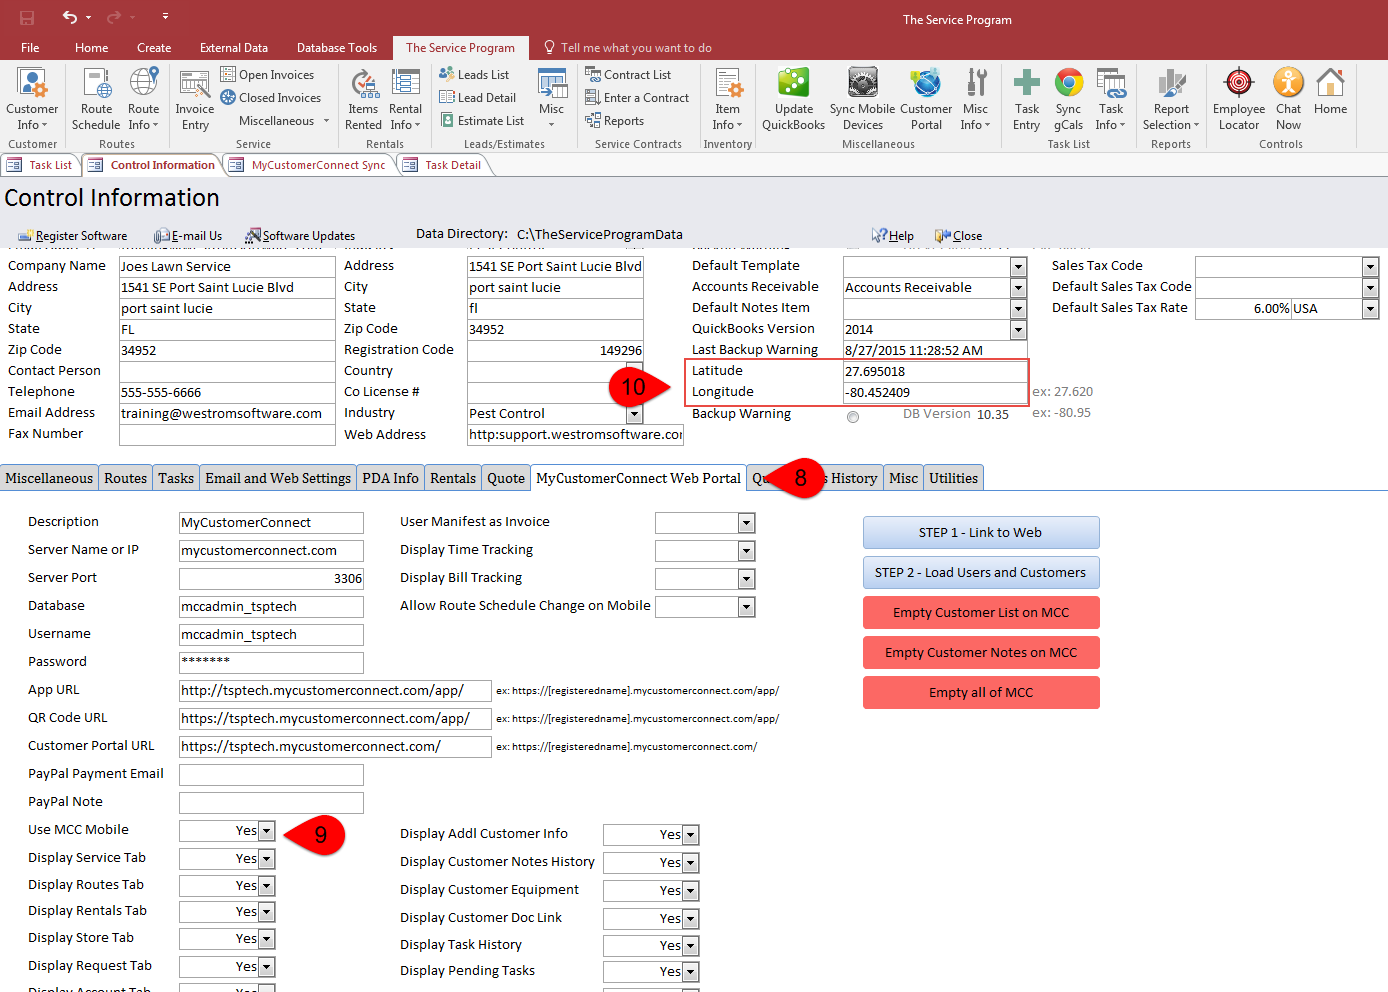The height and width of the screenshot is (992, 1388).
Task: Open the Leads List
Action: pyautogui.click(x=474, y=75)
